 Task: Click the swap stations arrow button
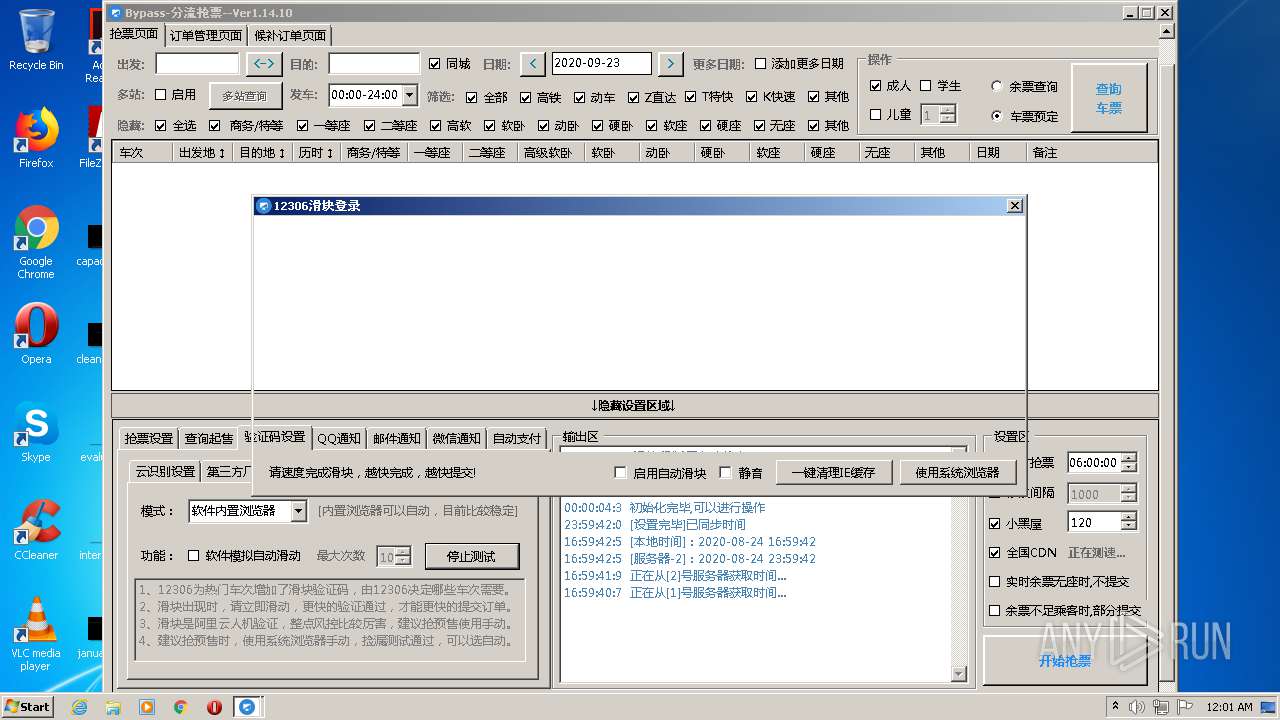point(264,63)
